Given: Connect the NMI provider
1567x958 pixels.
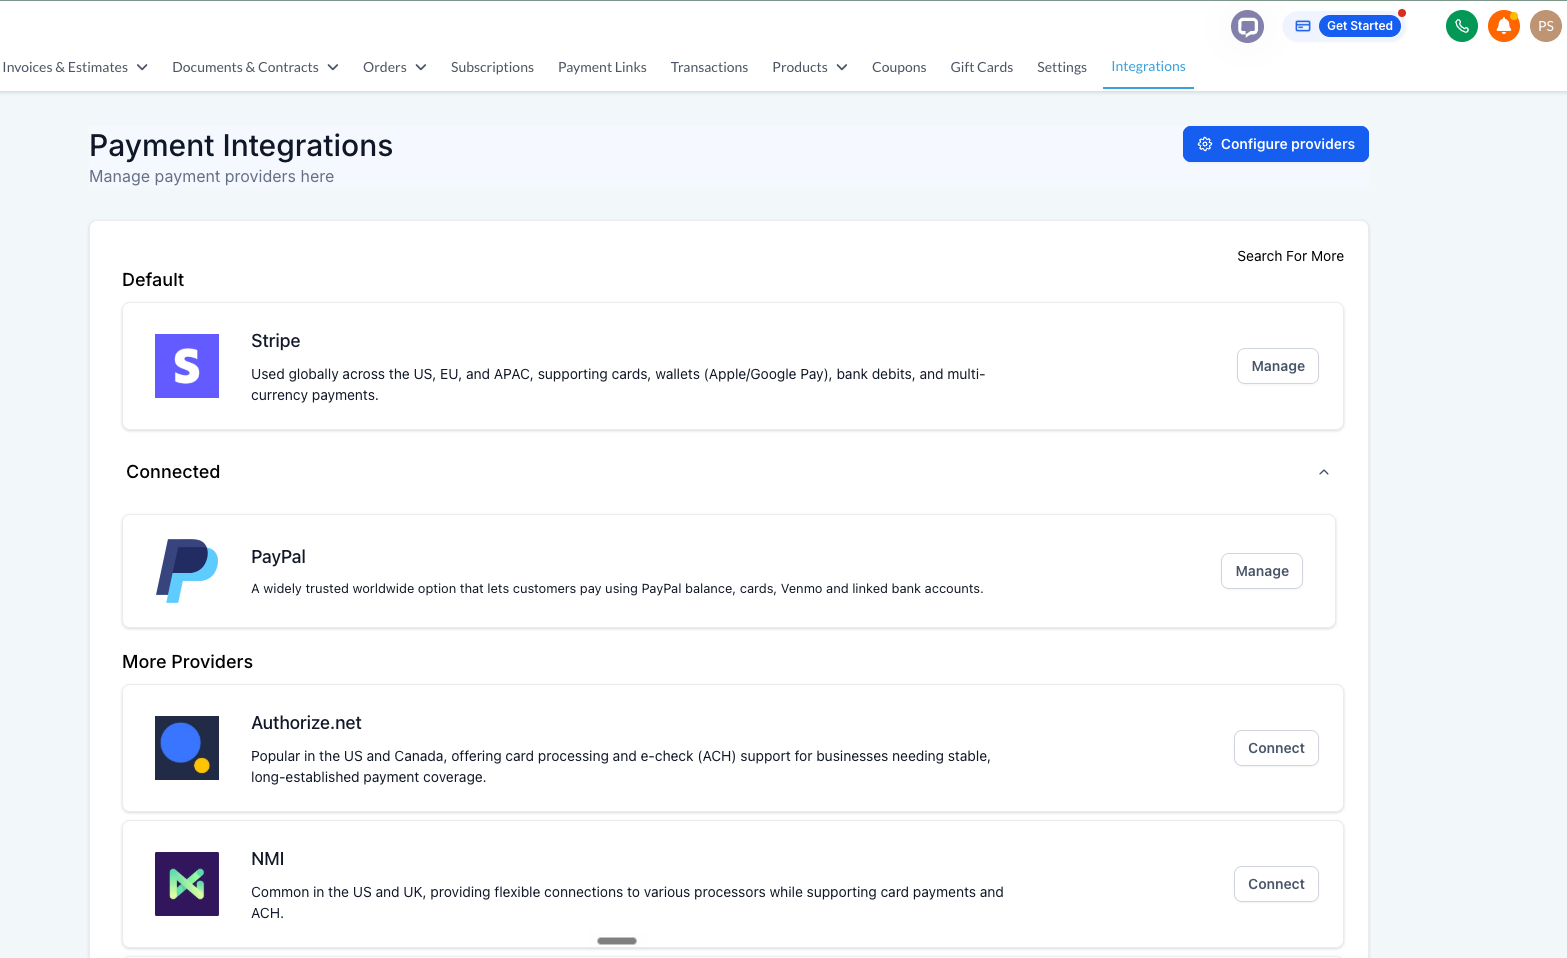Looking at the screenshot, I should click(x=1276, y=884).
